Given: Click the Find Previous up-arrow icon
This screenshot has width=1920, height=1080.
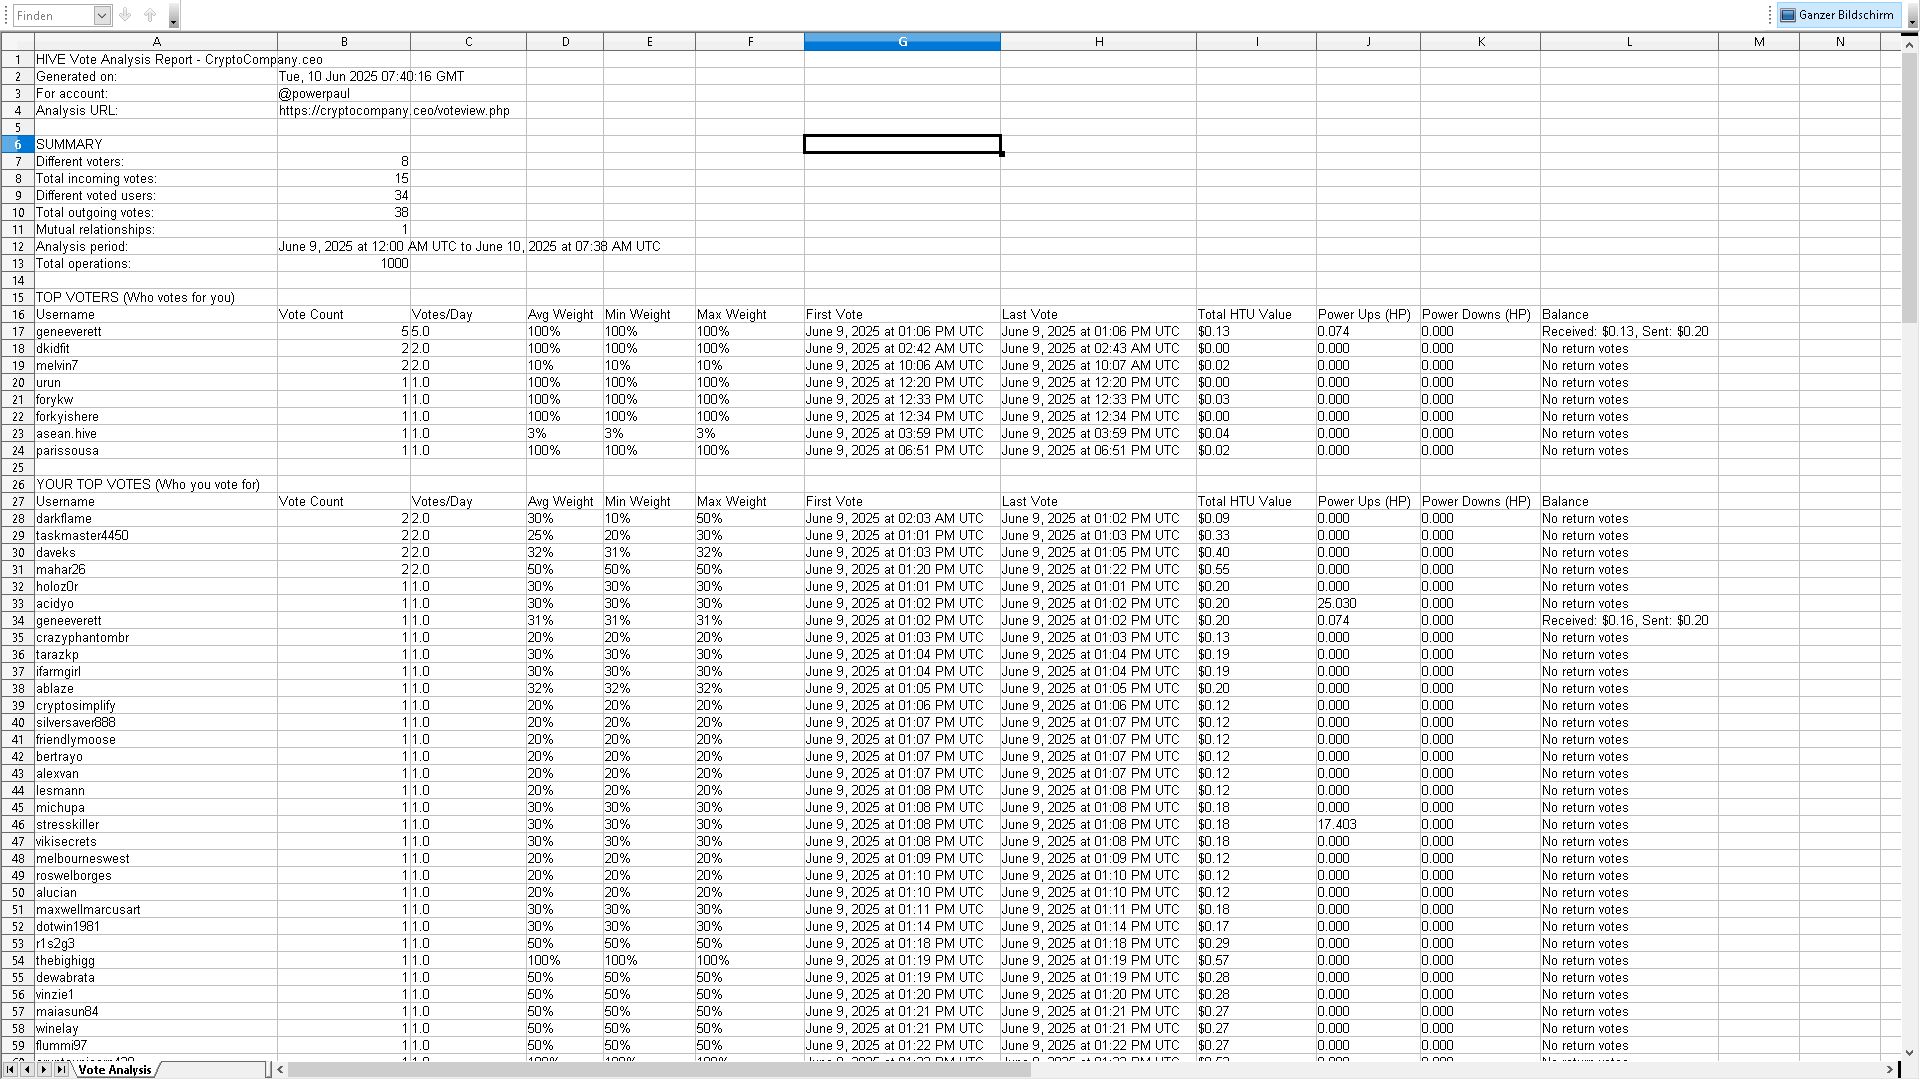Looking at the screenshot, I should point(150,15).
